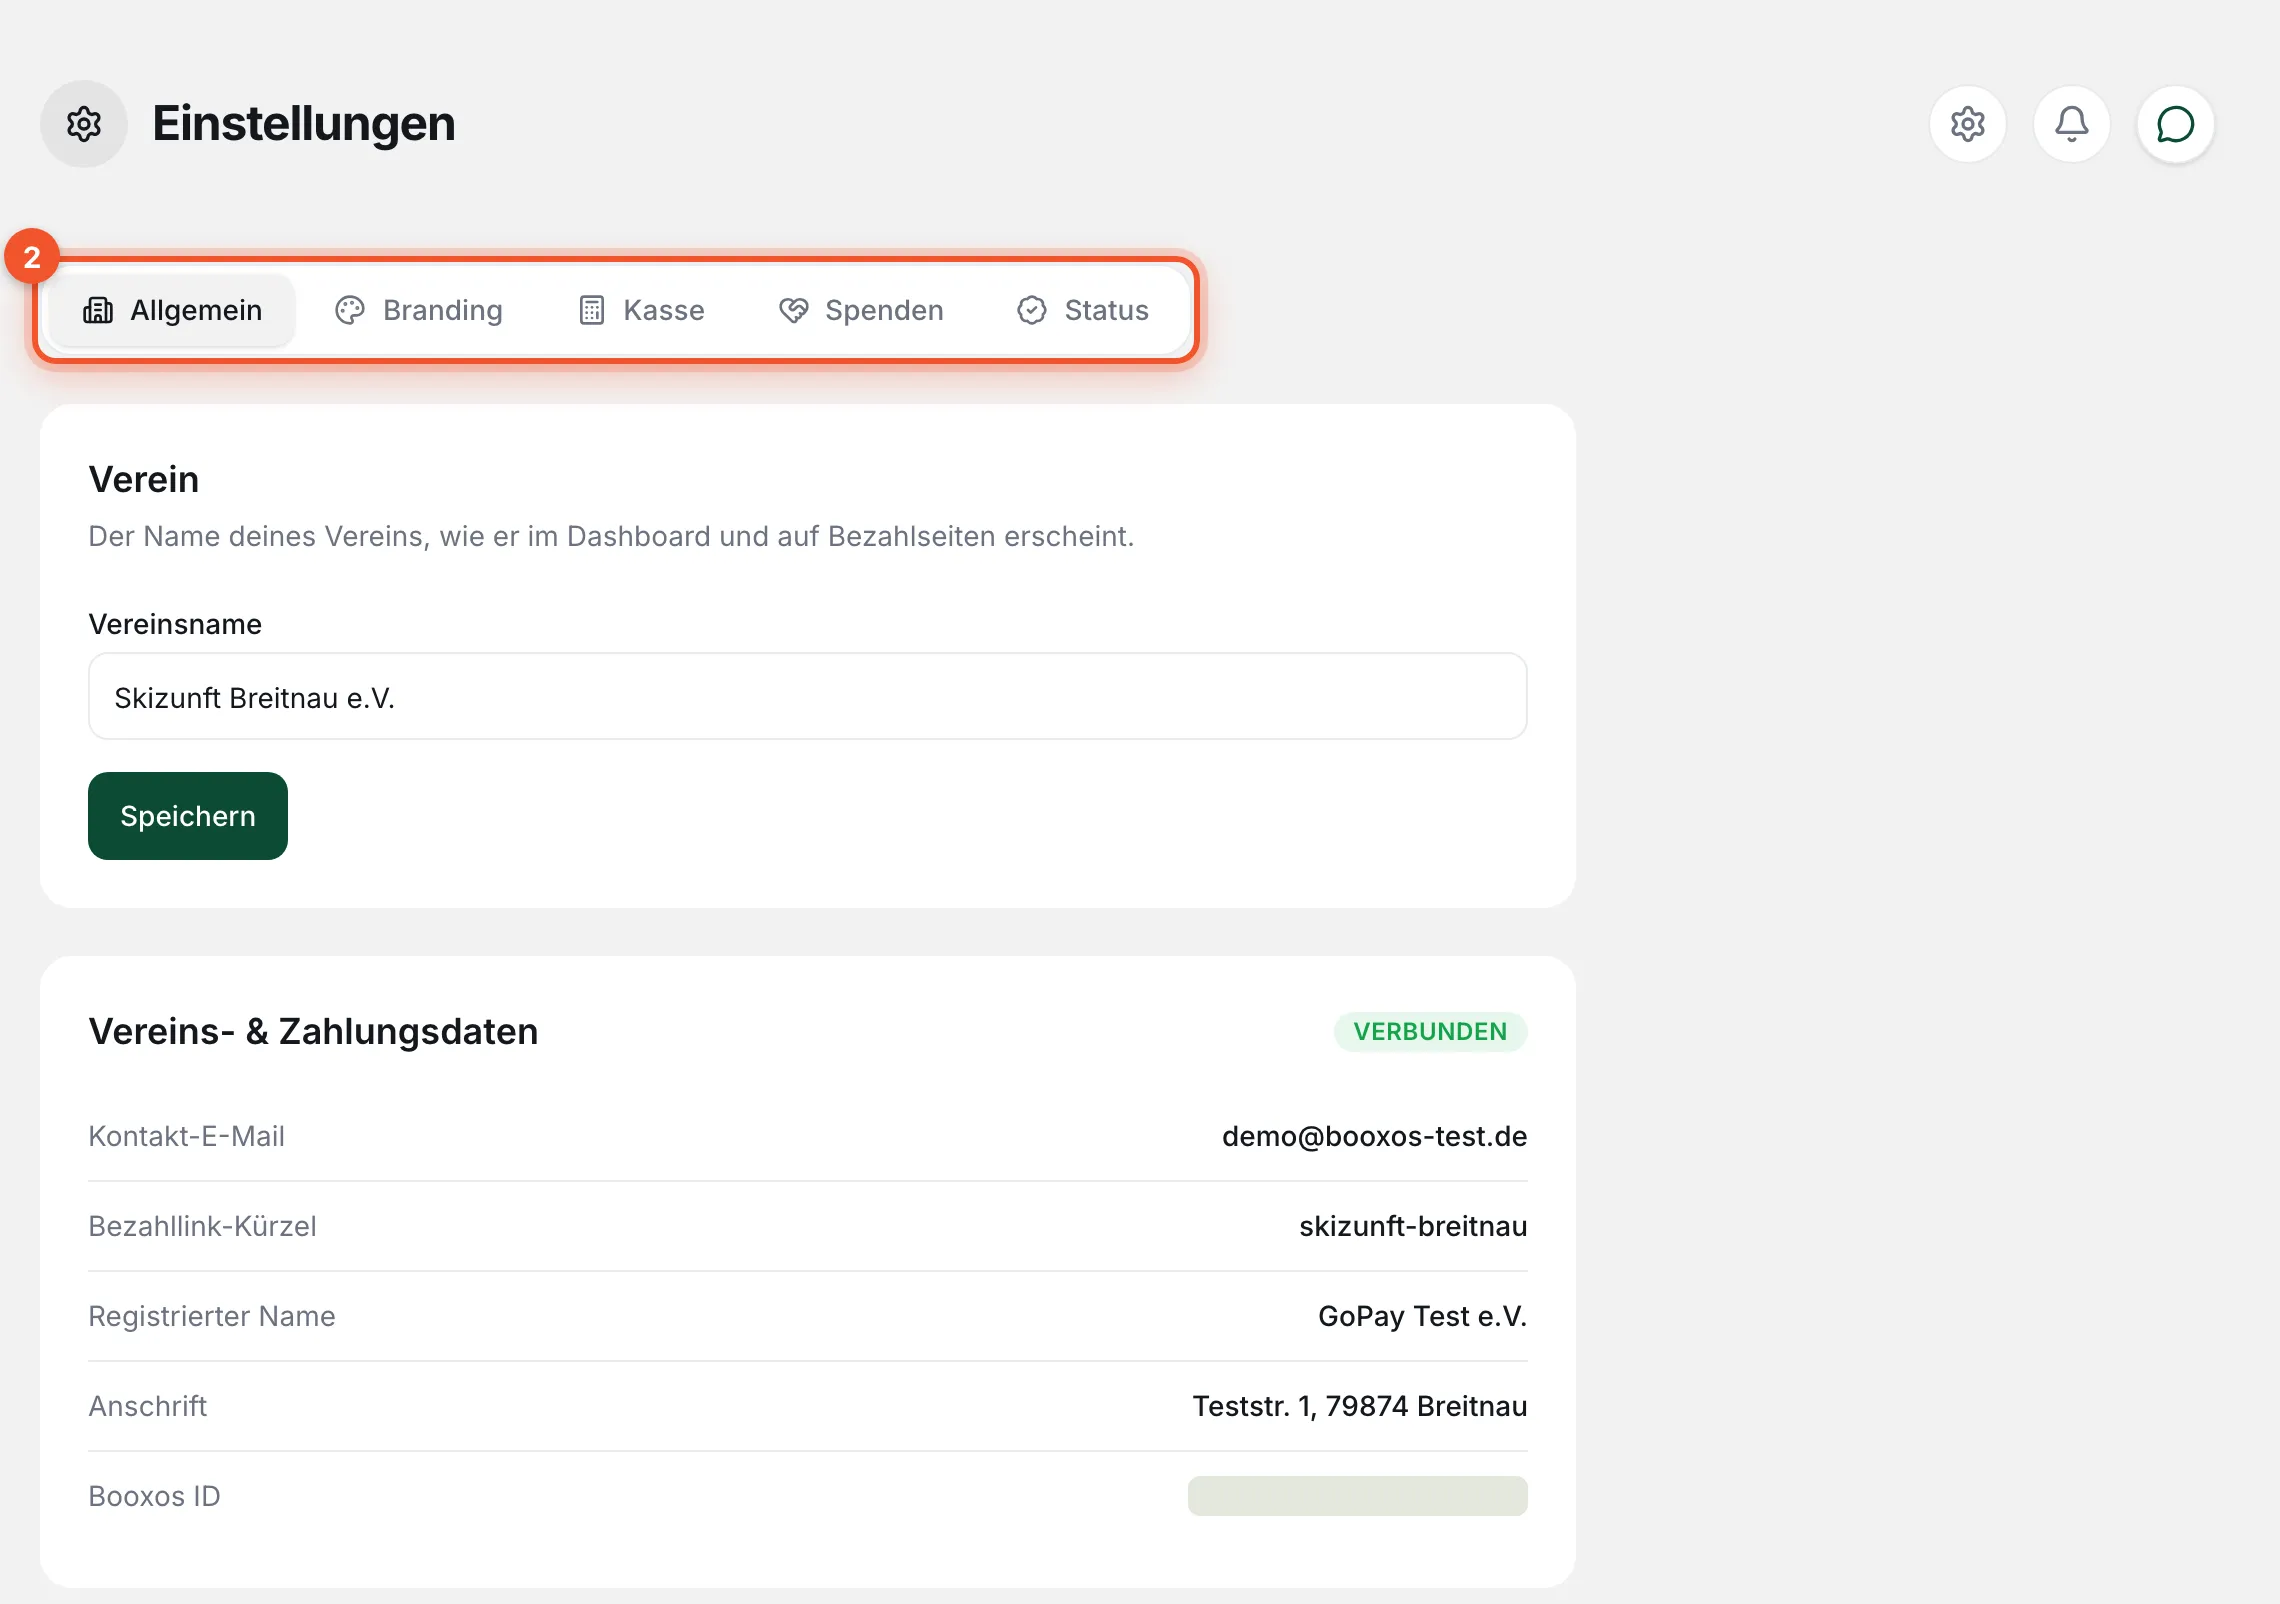Open the Spenden tab

(x=861, y=310)
